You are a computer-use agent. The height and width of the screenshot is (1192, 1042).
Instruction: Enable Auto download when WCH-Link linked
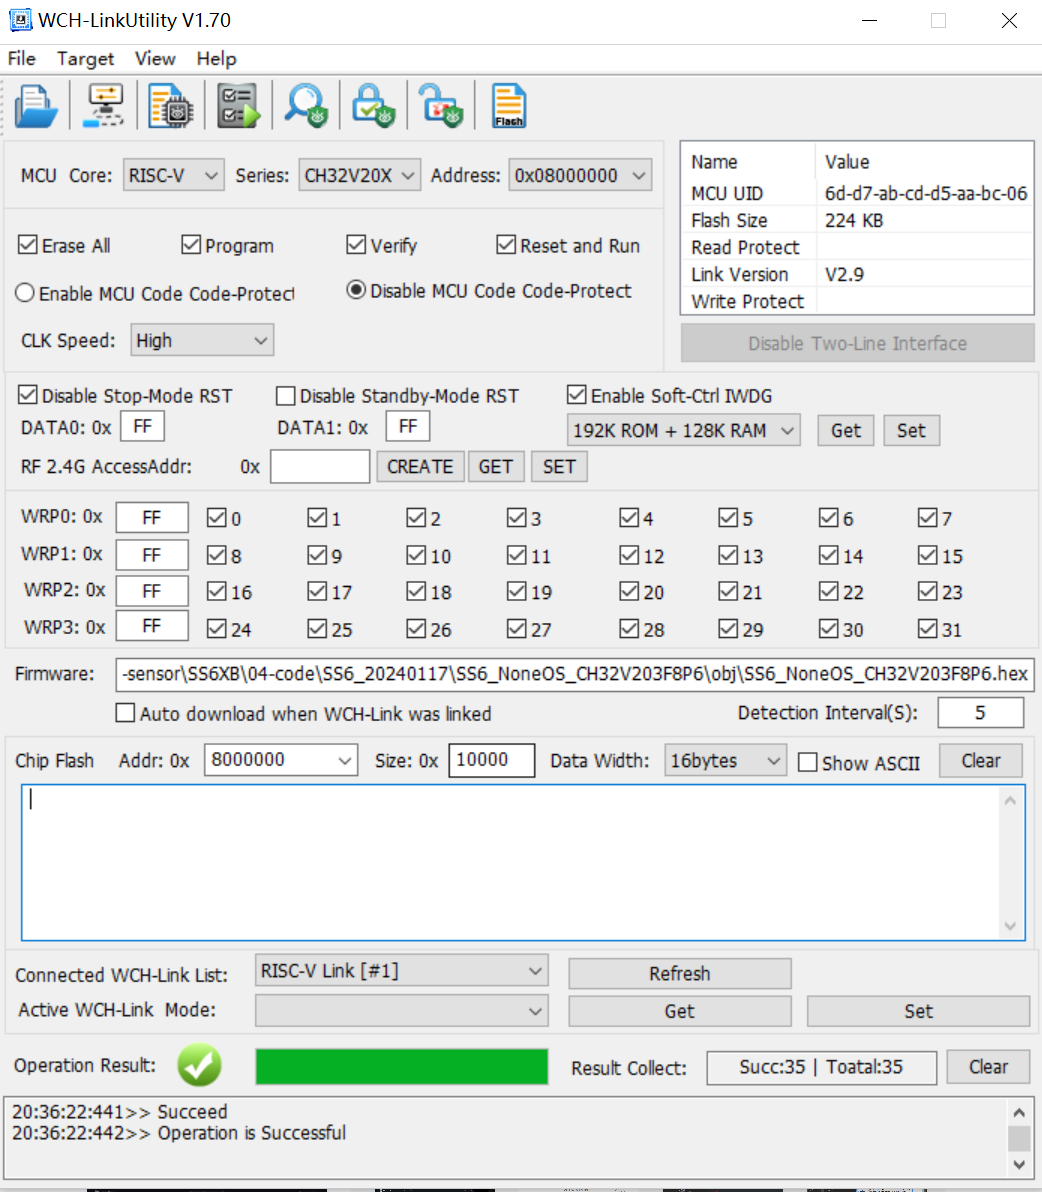pos(125,713)
